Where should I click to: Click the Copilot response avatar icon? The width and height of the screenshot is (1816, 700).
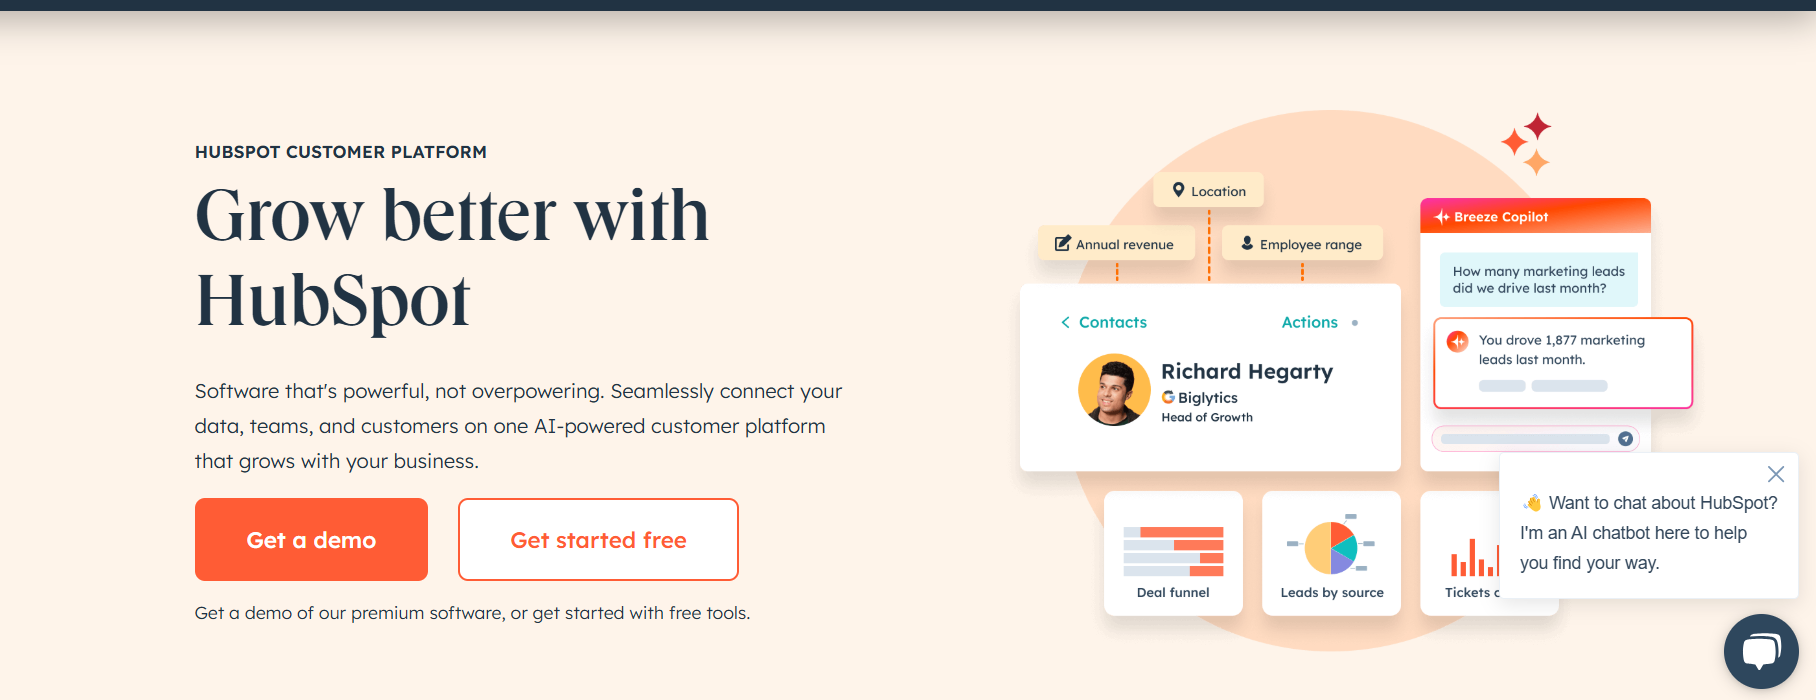coord(1458,341)
